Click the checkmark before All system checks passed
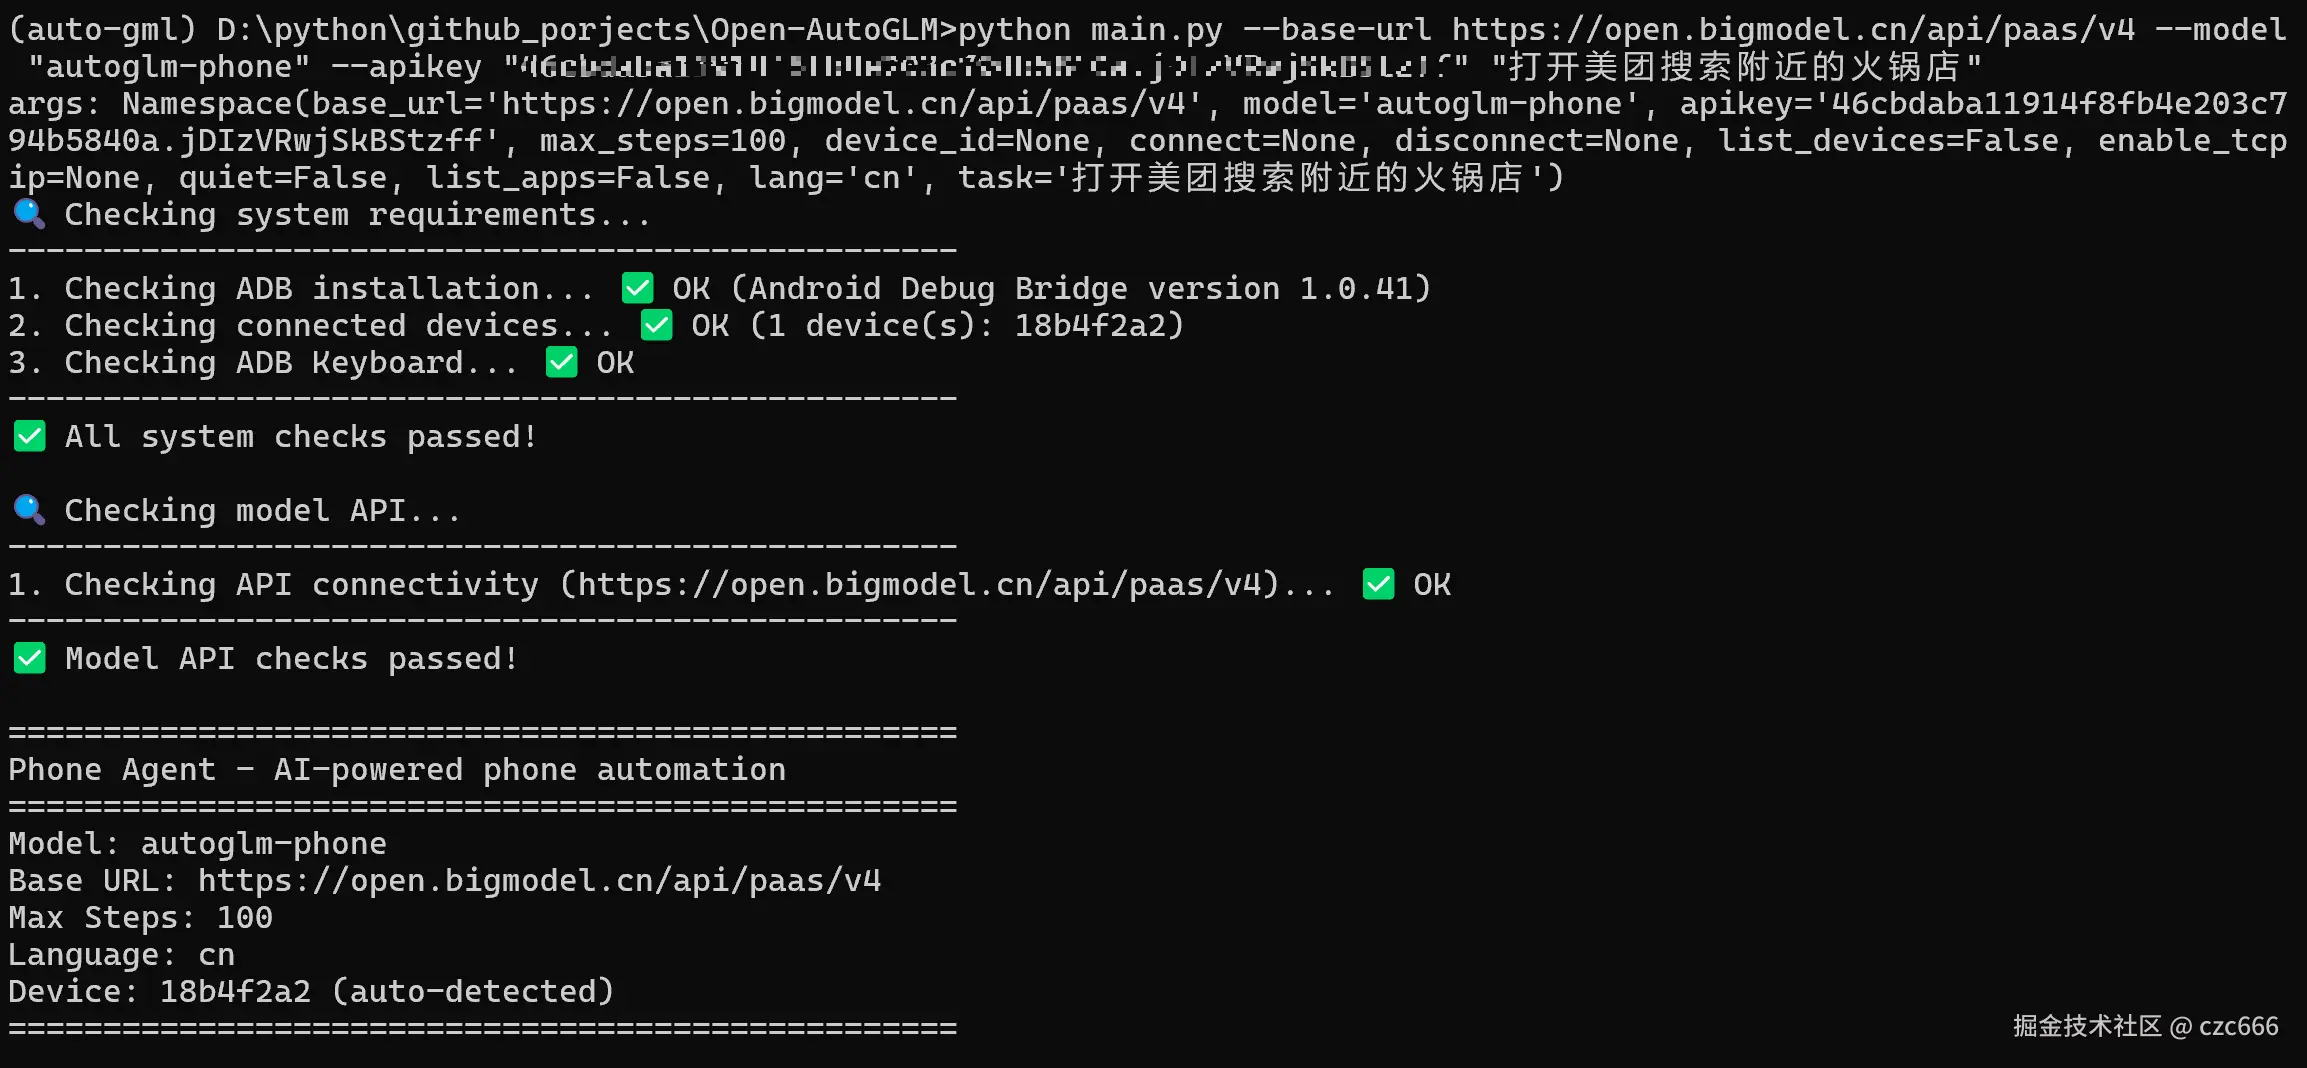 (x=30, y=437)
